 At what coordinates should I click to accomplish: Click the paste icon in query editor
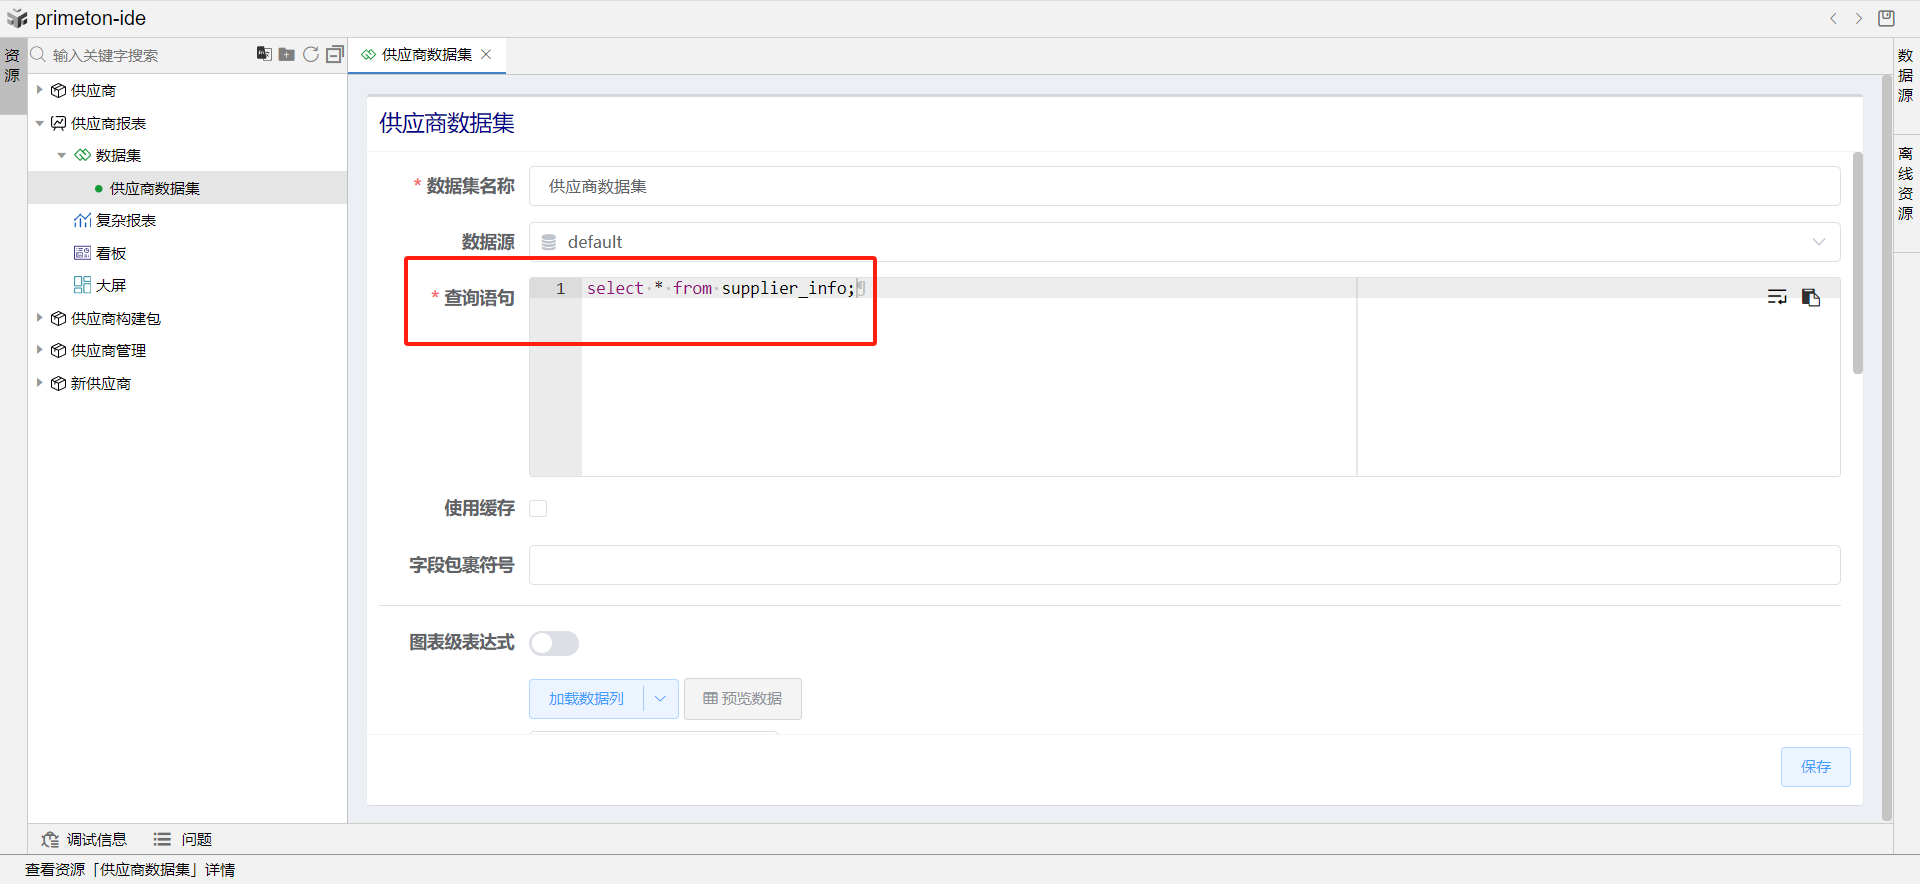(x=1811, y=297)
